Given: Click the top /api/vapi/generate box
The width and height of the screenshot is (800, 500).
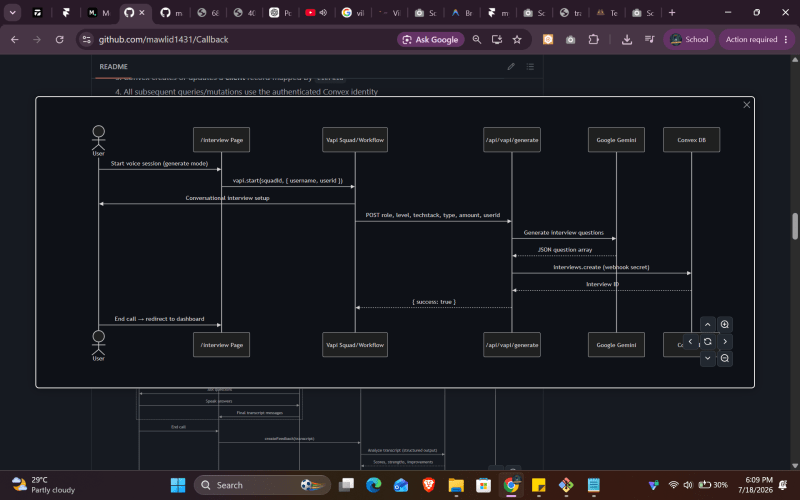Looking at the screenshot, I should coord(512,140).
